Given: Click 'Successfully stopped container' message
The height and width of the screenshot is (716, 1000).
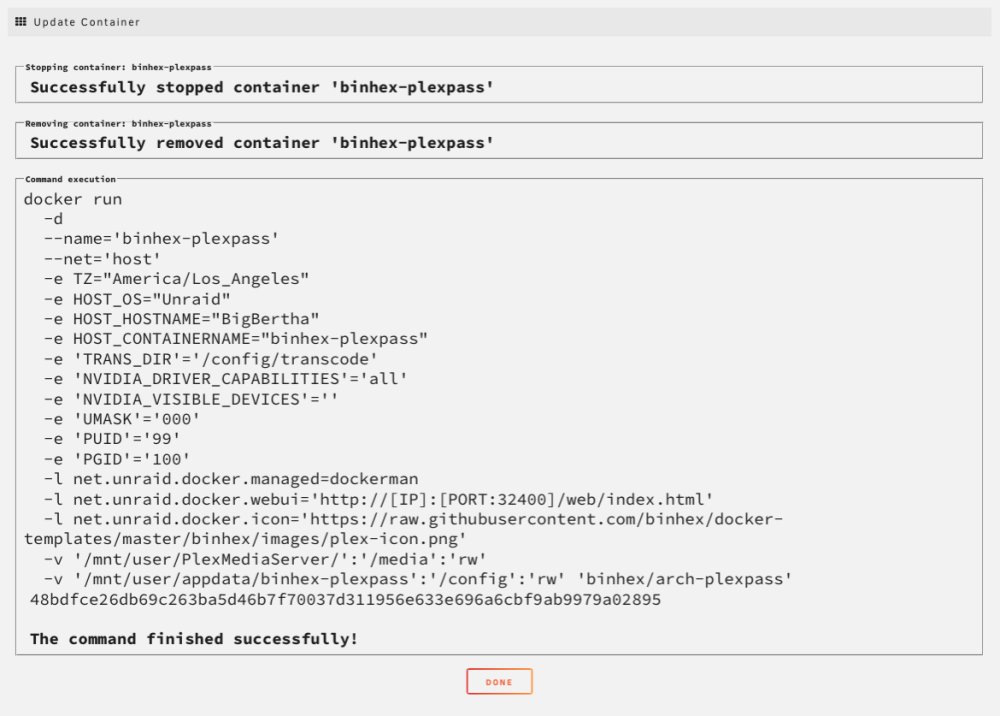Looking at the screenshot, I should 262,87.
